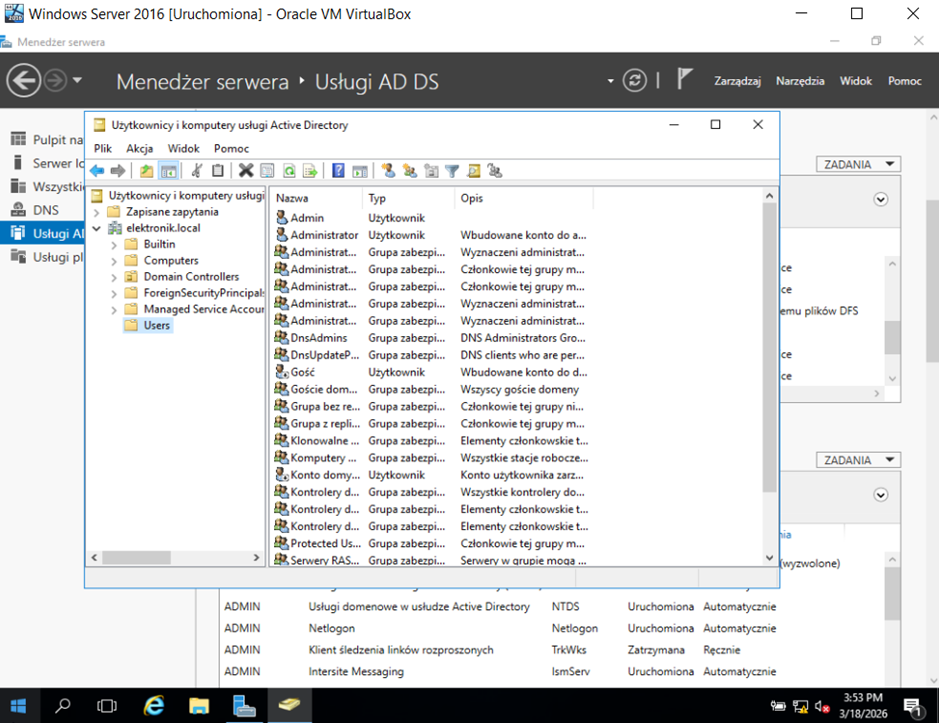Toggle the show/hide console tree toolbar icon
The width and height of the screenshot is (939, 723).
tap(168, 171)
